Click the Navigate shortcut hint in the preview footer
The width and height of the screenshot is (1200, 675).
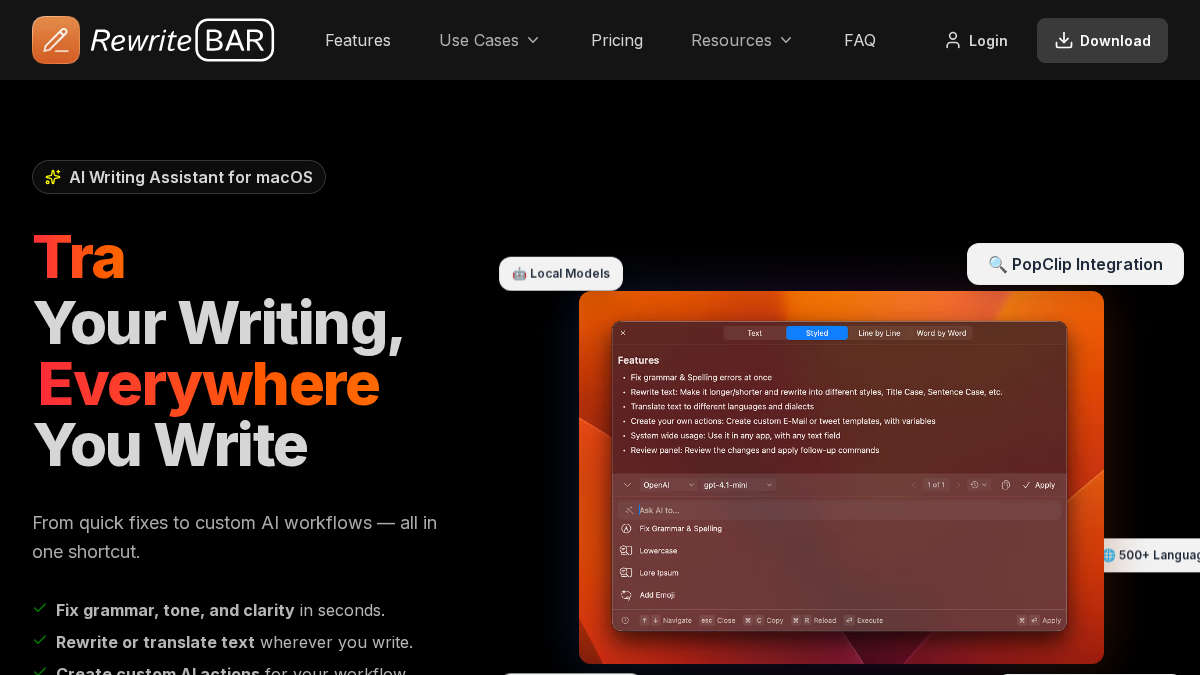tap(665, 620)
